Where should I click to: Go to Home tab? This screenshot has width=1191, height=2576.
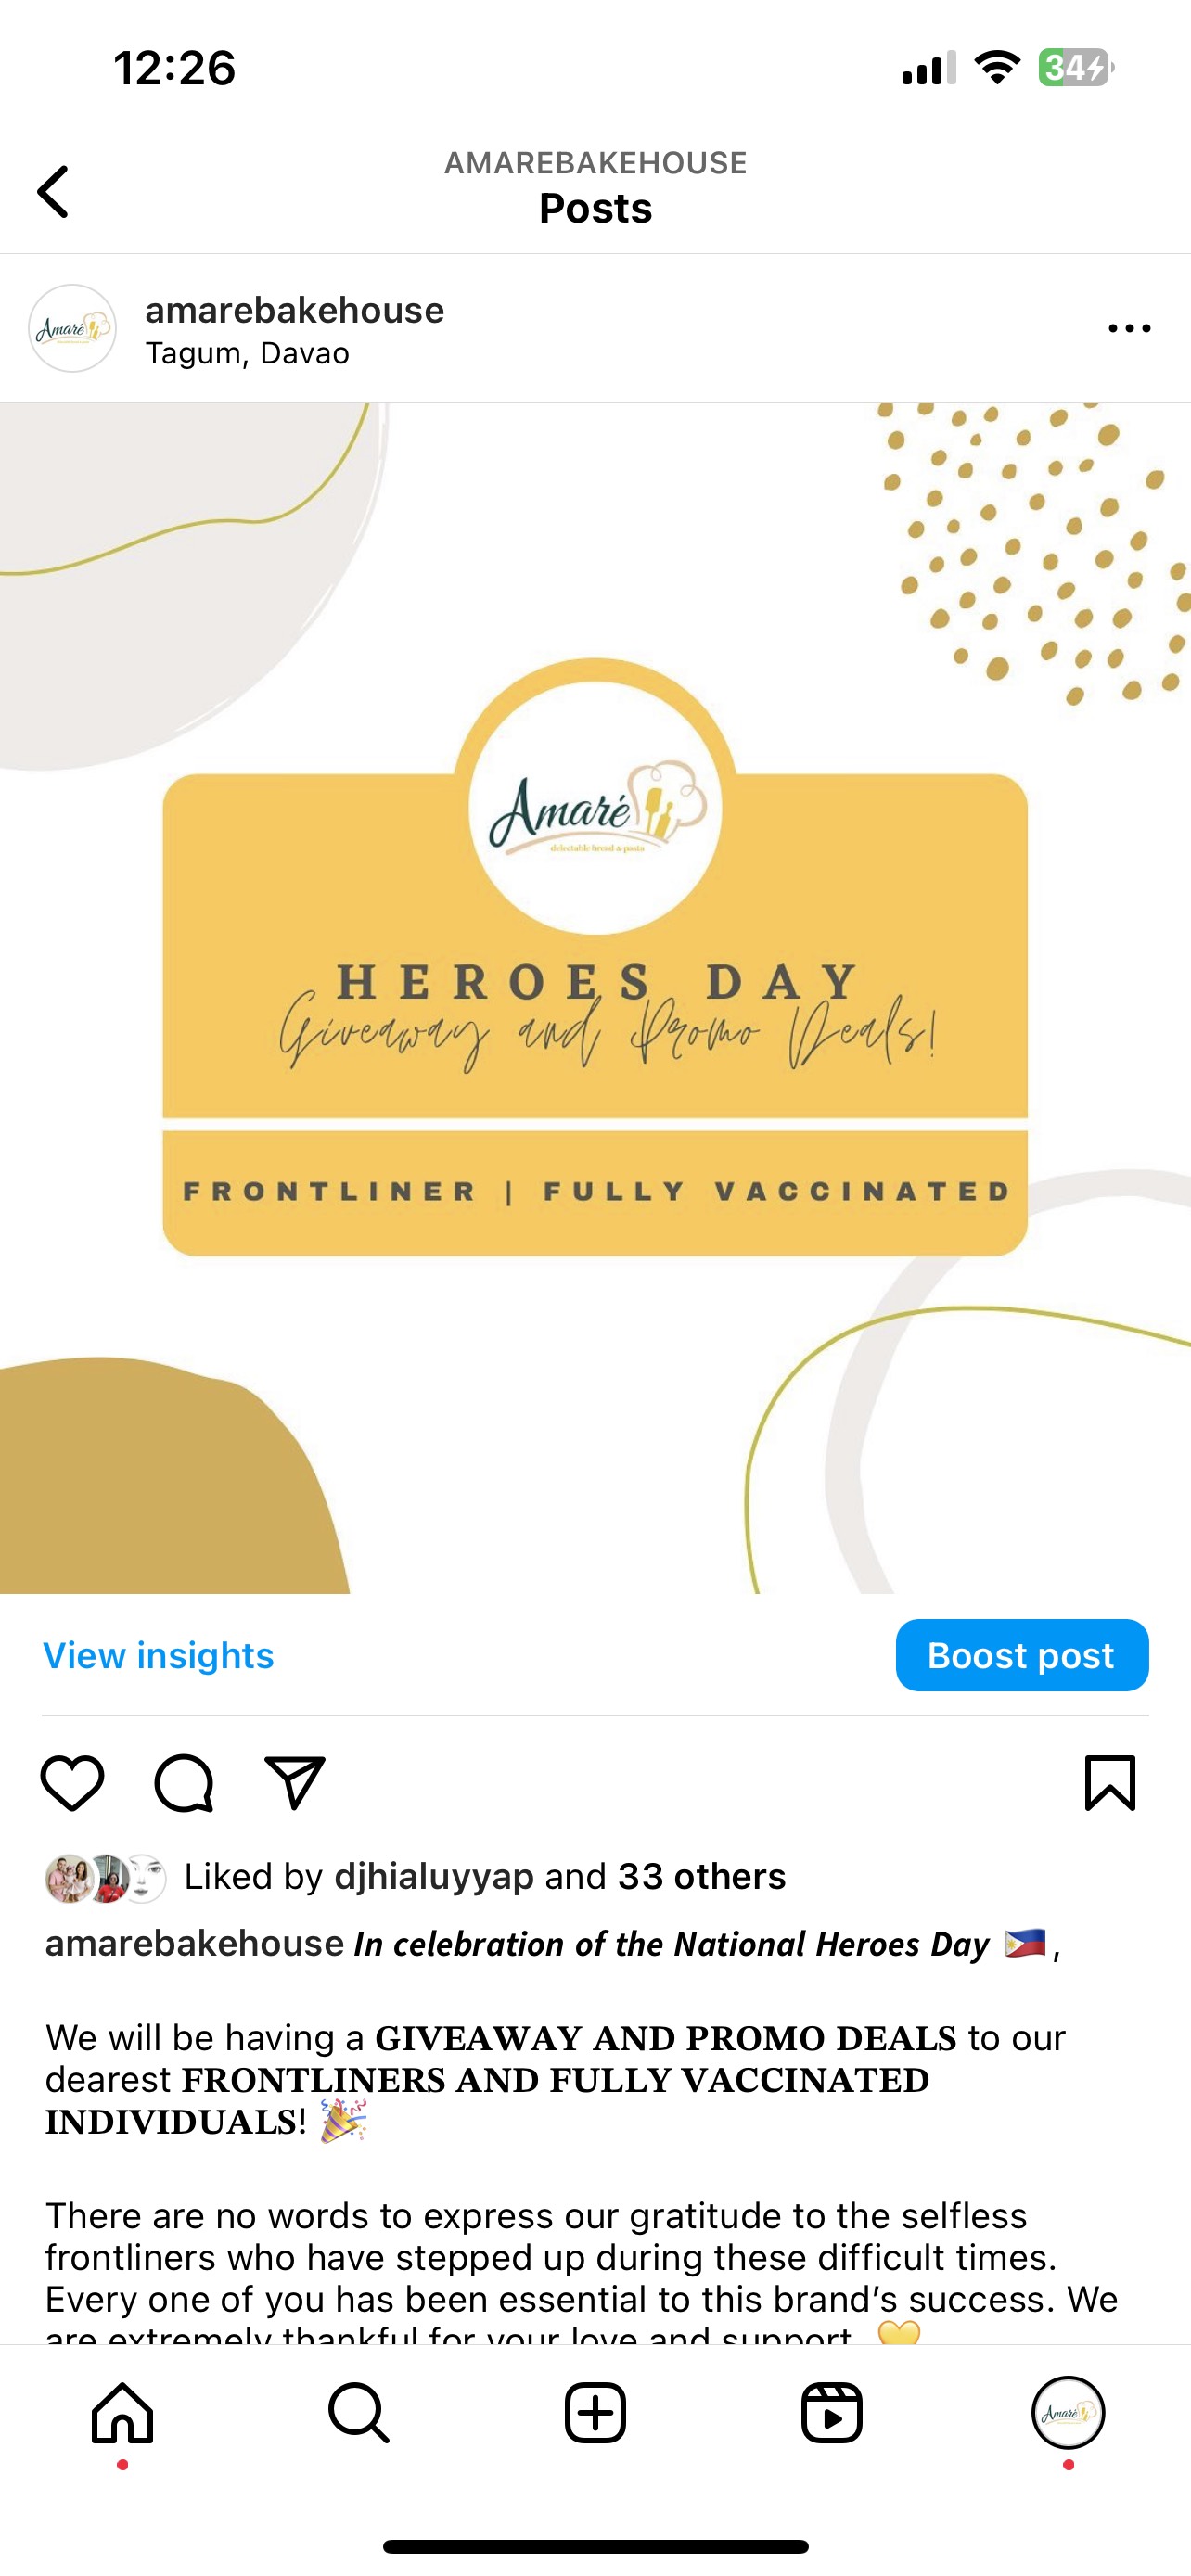[122, 2413]
